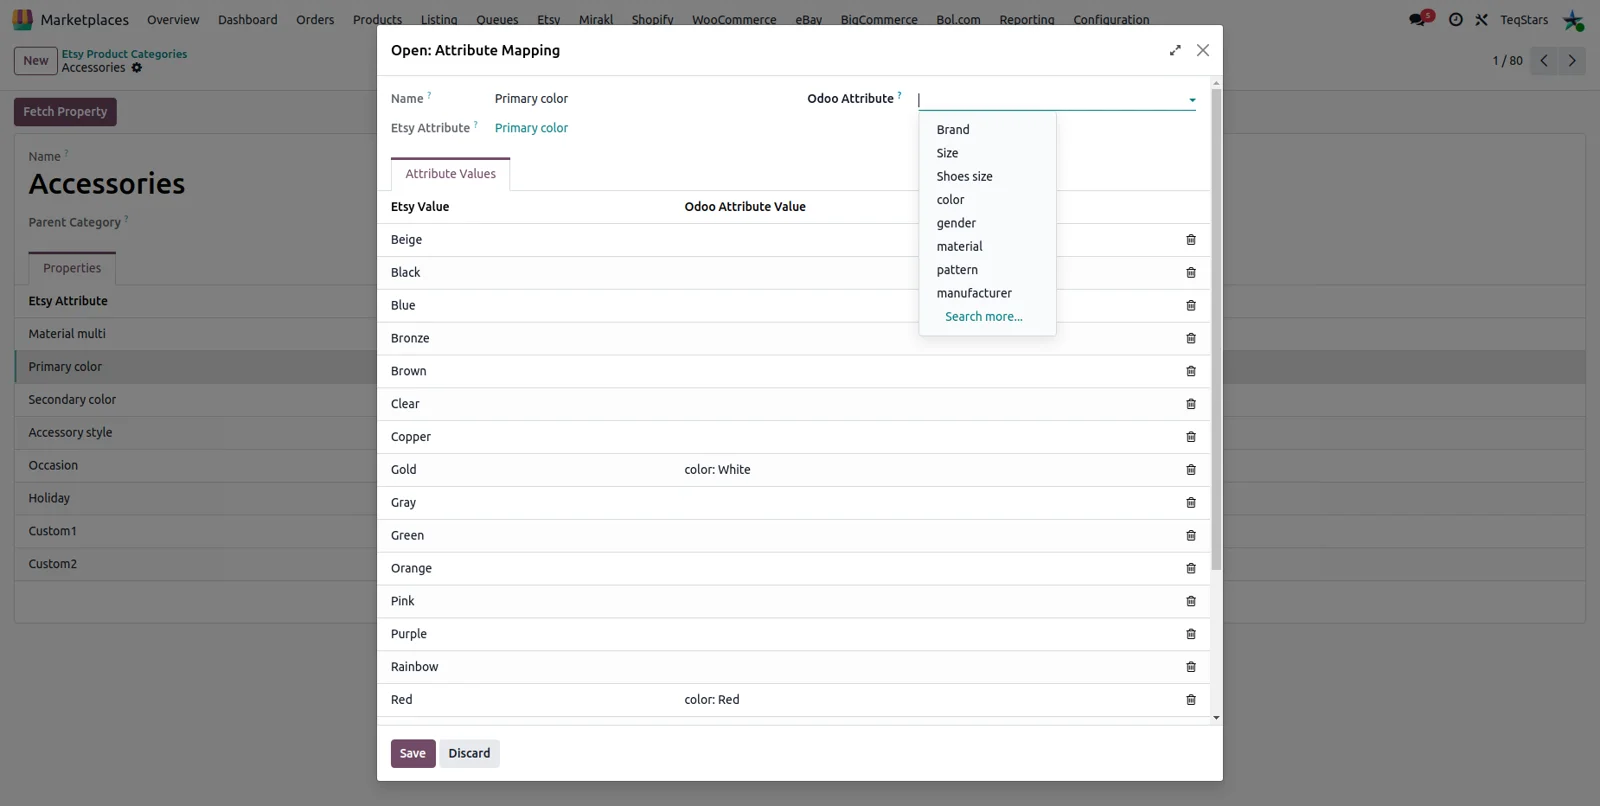
Task: Open the debug tools icon
Action: [x=1481, y=19]
